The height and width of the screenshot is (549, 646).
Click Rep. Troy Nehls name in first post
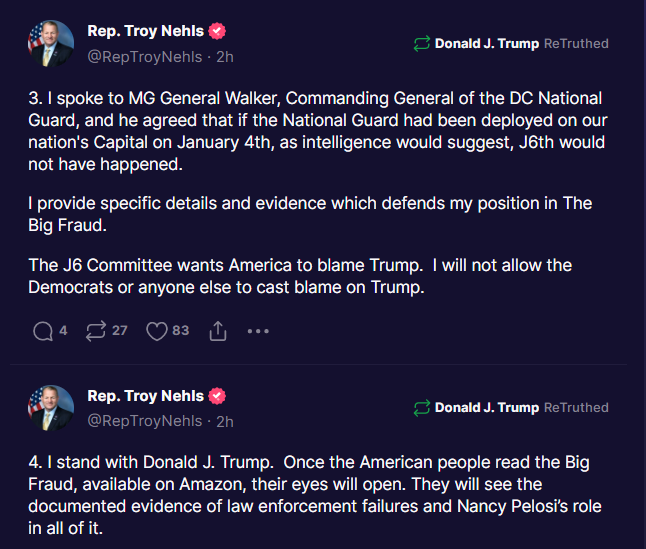pos(145,32)
